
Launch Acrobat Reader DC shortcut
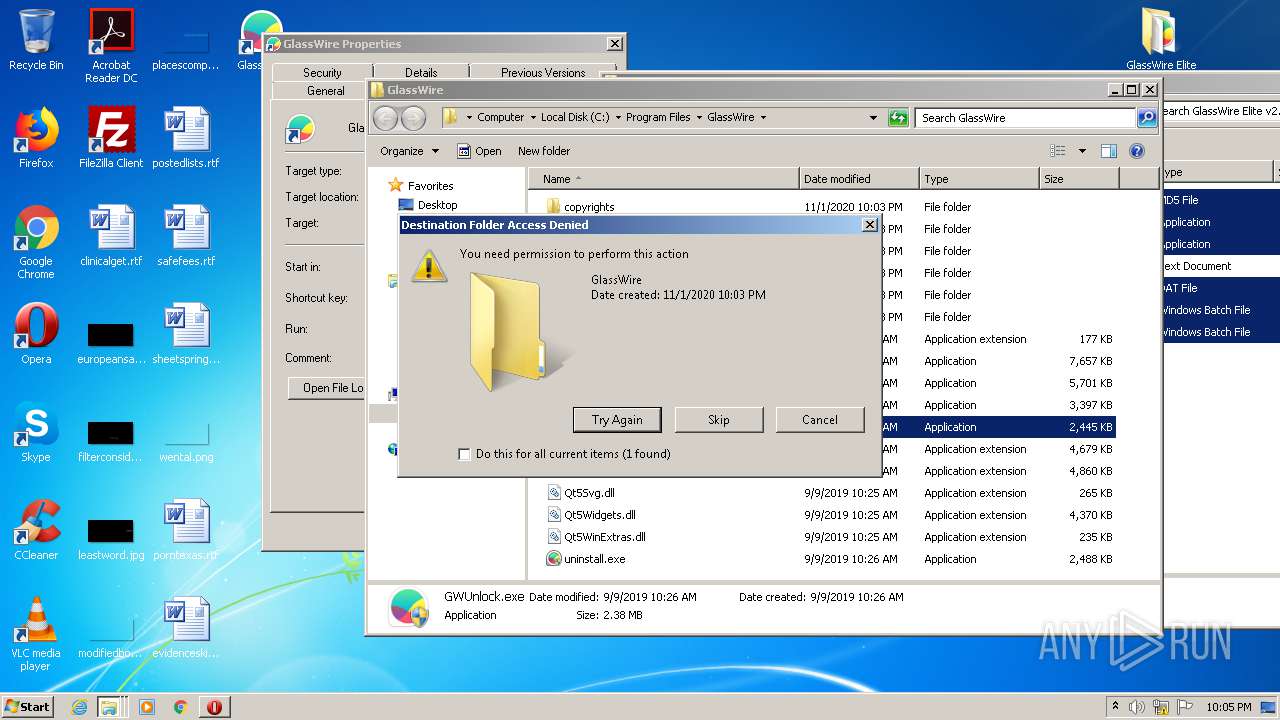coord(111,46)
